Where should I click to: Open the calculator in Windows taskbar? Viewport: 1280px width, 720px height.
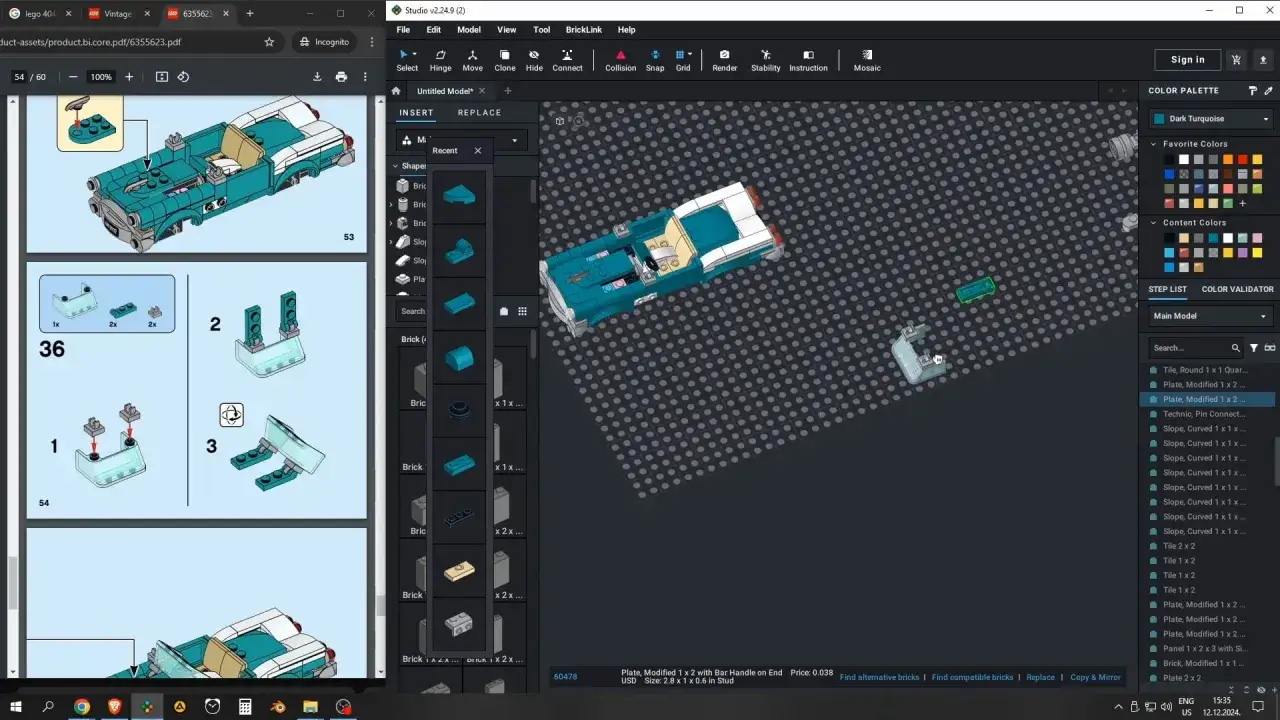click(245, 706)
